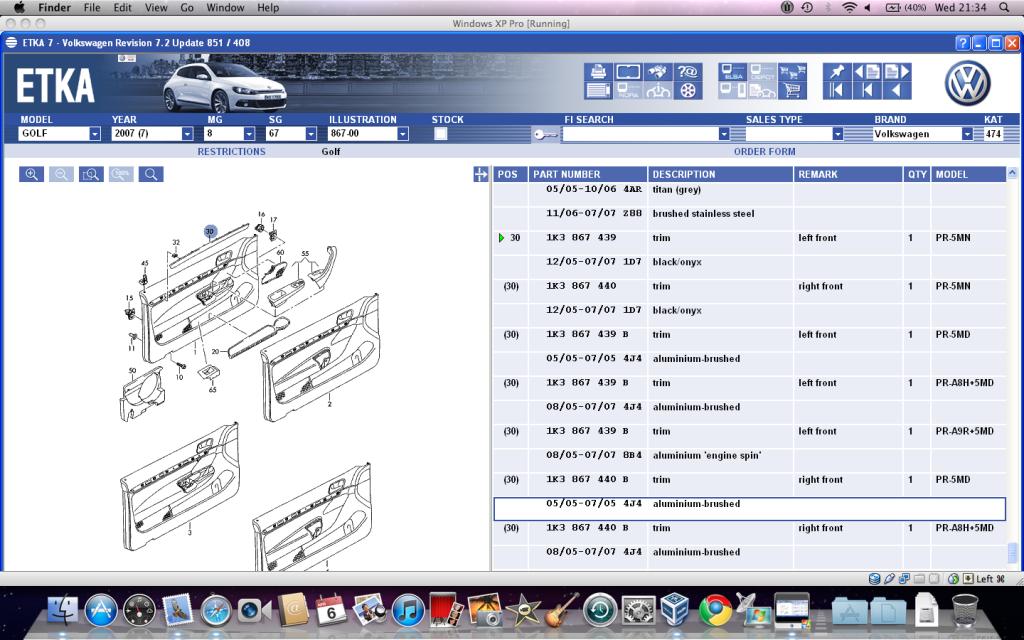
Task: Open the File menu
Action: click(92, 8)
